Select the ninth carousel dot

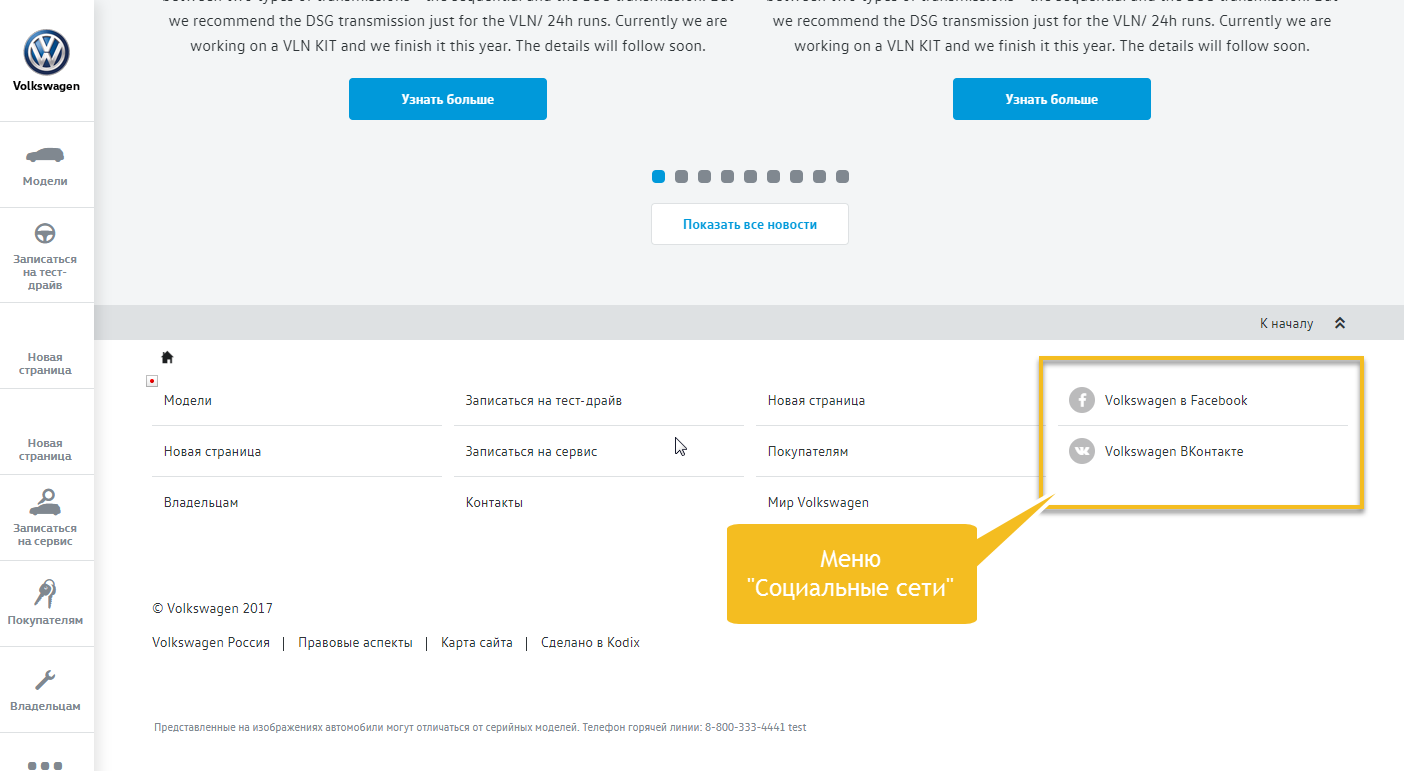[842, 176]
